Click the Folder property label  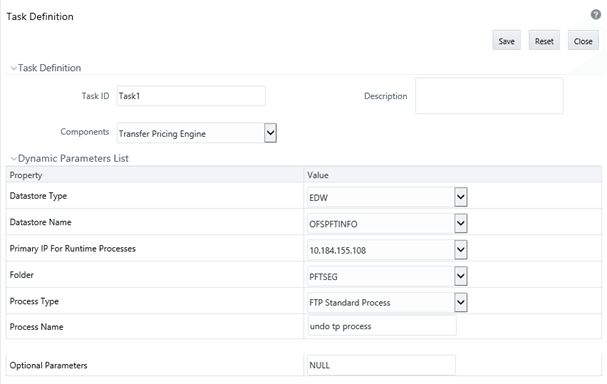click(22, 275)
